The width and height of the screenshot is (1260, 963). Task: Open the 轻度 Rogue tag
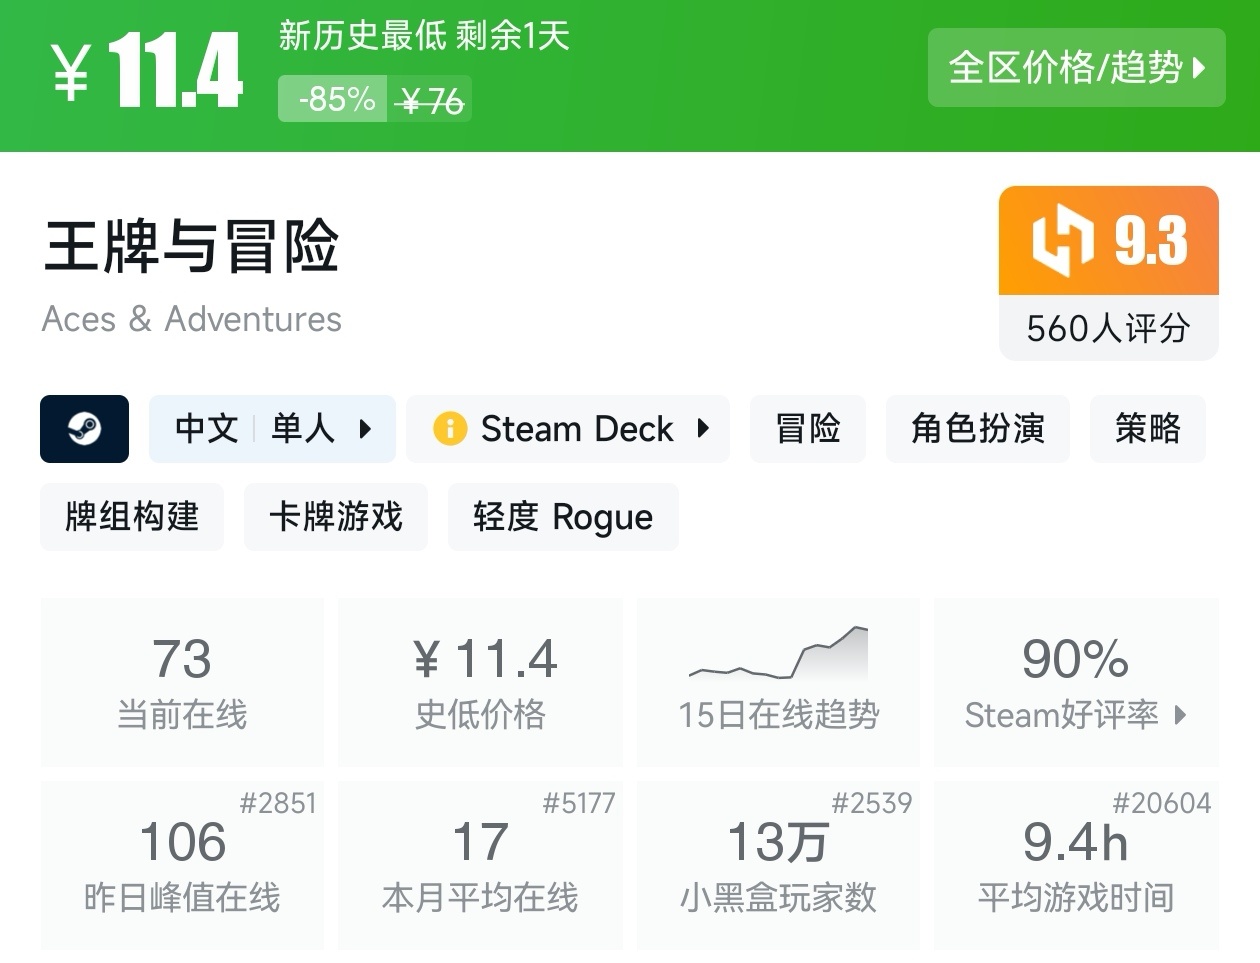coord(563,517)
